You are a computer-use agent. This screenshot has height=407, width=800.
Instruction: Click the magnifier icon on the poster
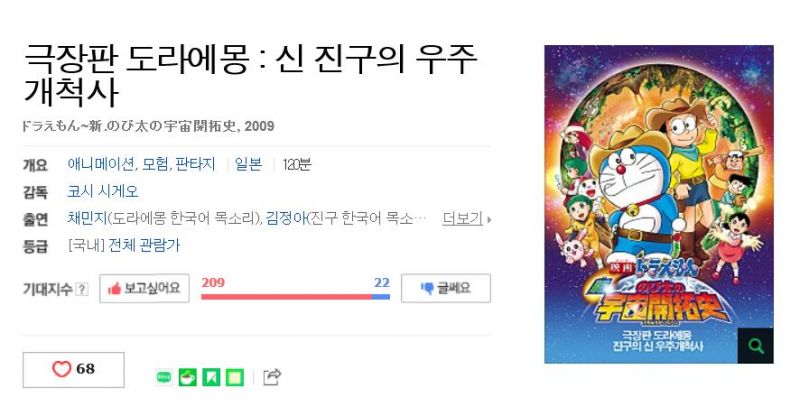(x=756, y=346)
